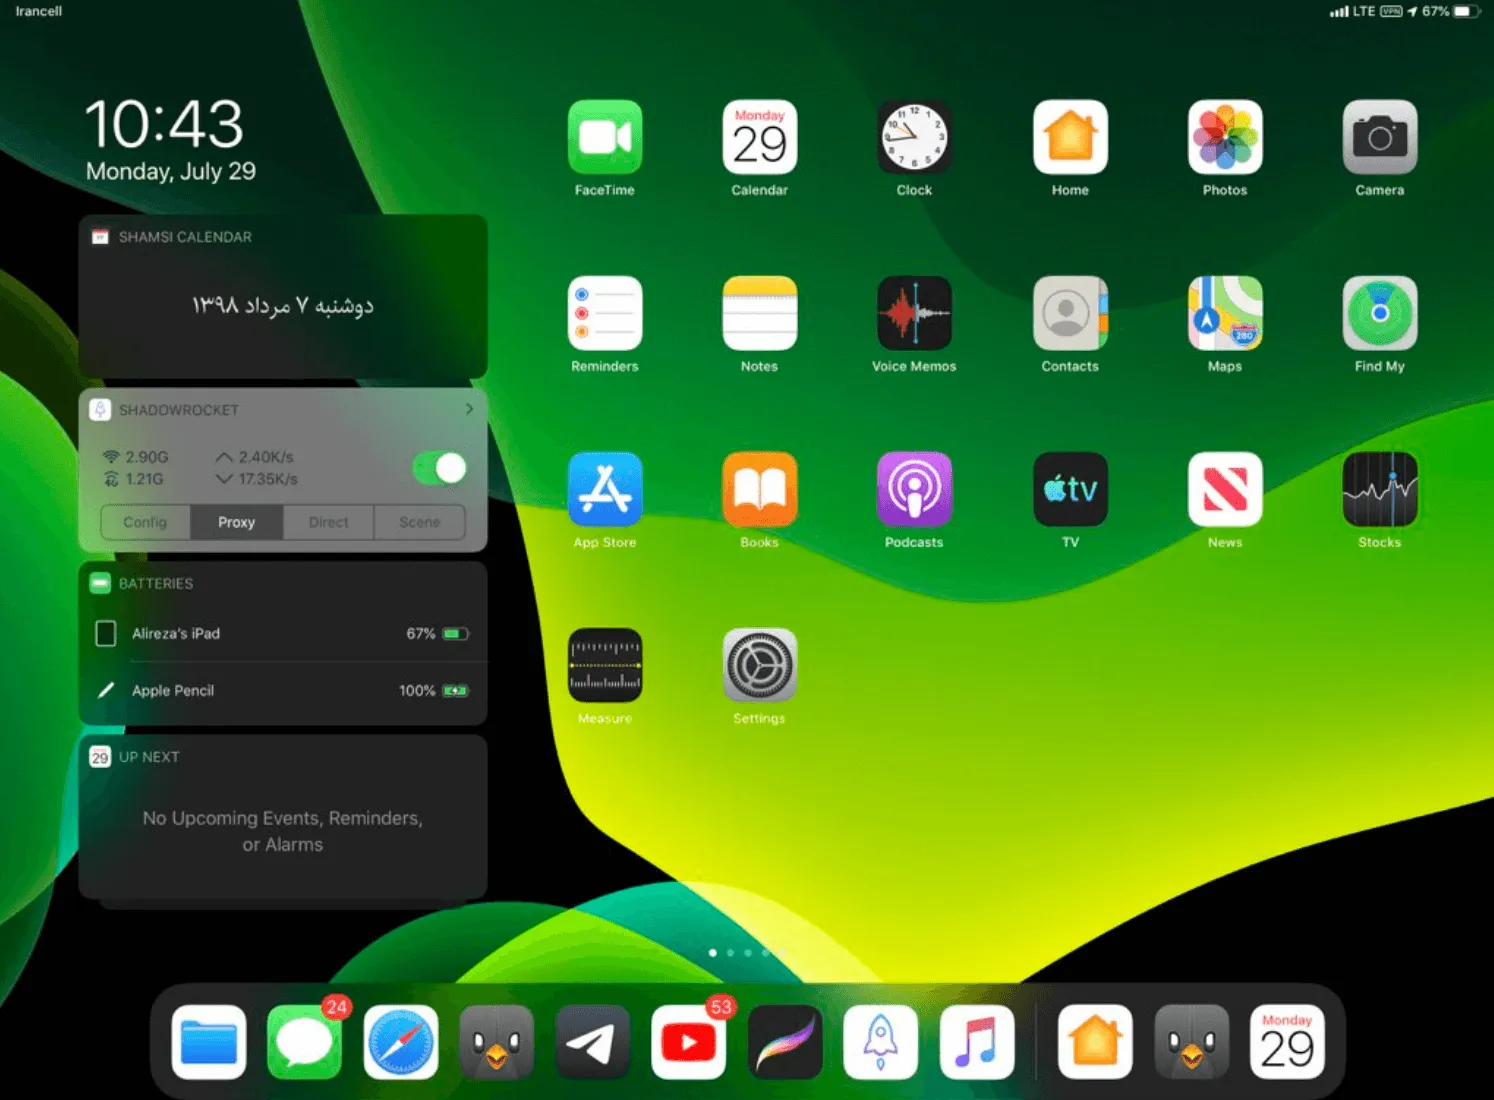The image size is (1494, 1100).
Task: Open the Calendar icon in the dock
Action: (1287, 1042)
